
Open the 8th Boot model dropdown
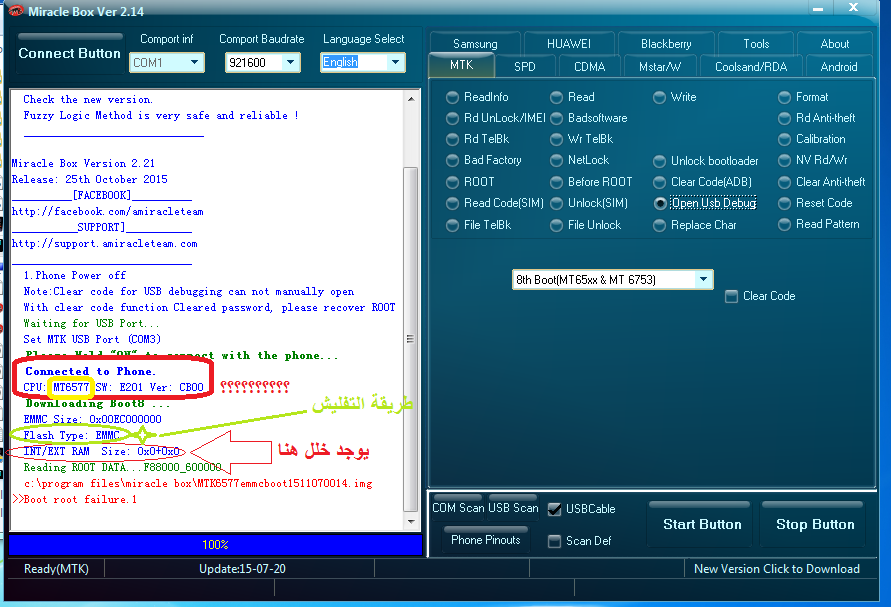pyautogui.click(x=613, y=280)
